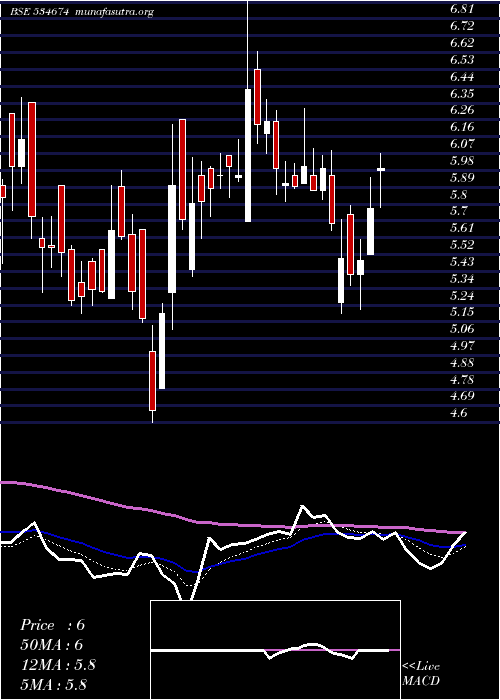
Task: Select the 6.35 price axis label
Action: (x=462, y=94)
